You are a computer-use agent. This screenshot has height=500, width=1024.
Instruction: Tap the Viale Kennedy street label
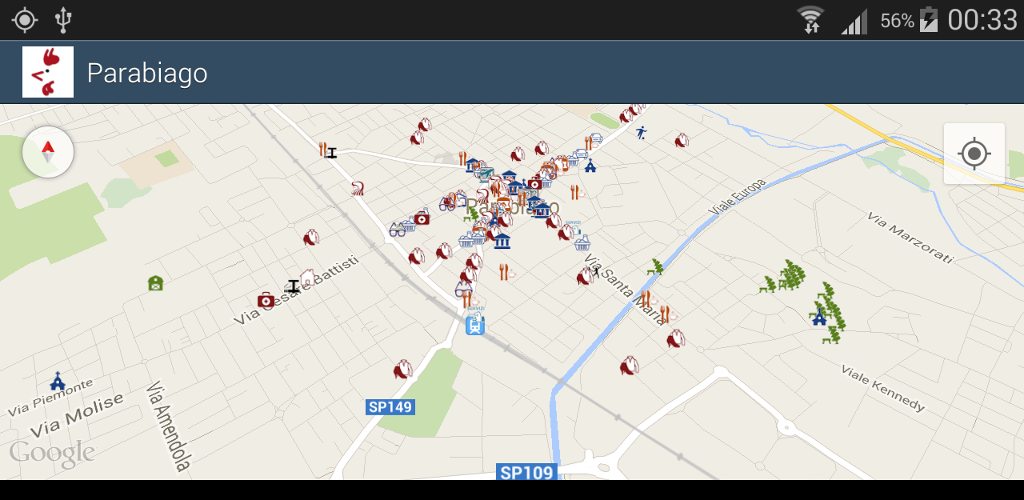[883, 388]
